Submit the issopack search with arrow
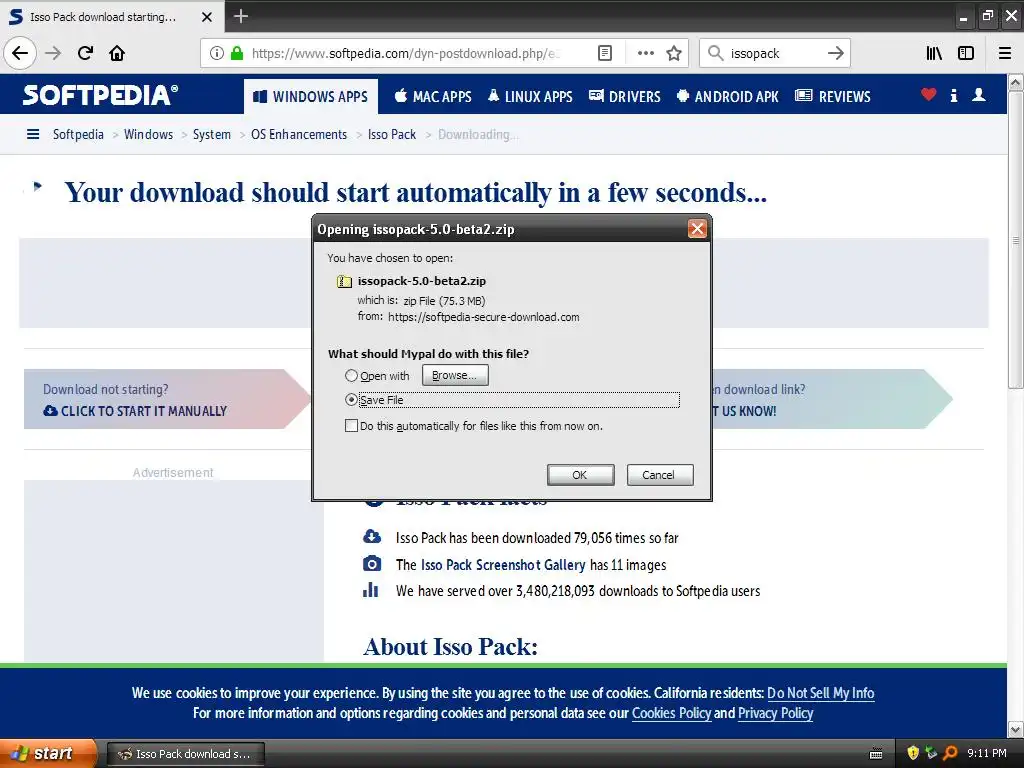The image size is (1024, 768). click(x=835, y=53)
